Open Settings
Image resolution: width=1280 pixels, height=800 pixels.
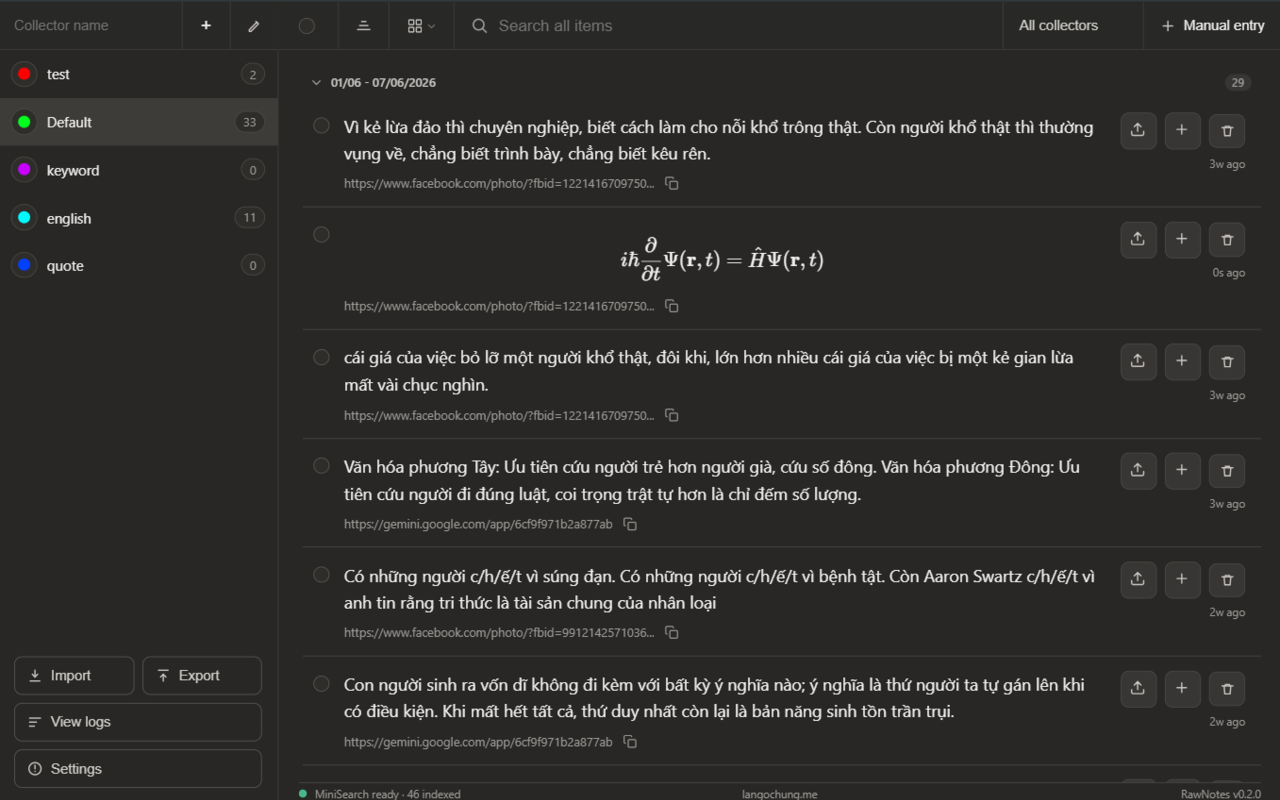point(138,769)
